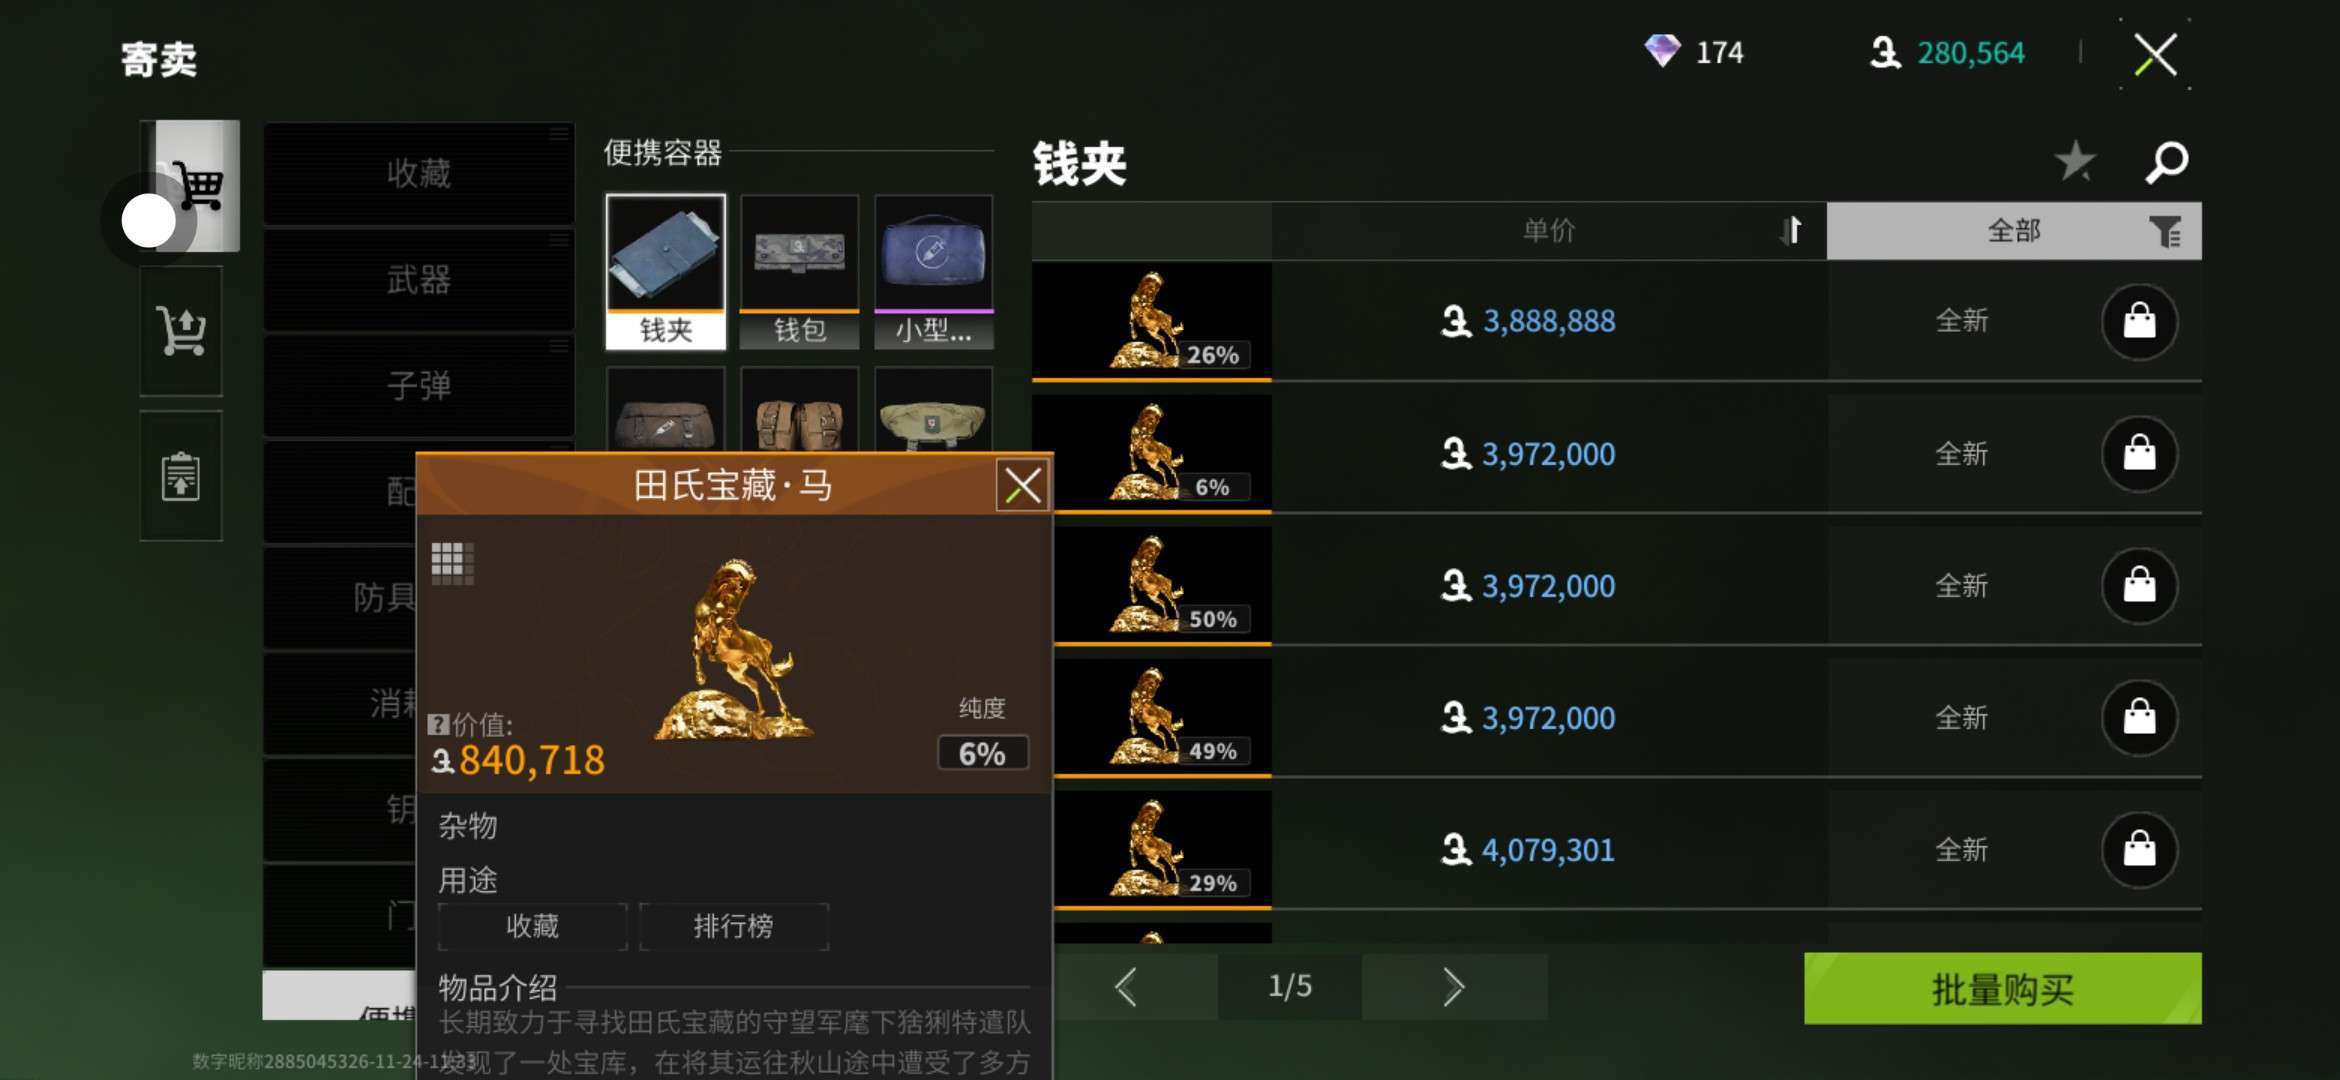
Task: Open the sell cart sidebar icon
Action: click(x=181, y=331)
